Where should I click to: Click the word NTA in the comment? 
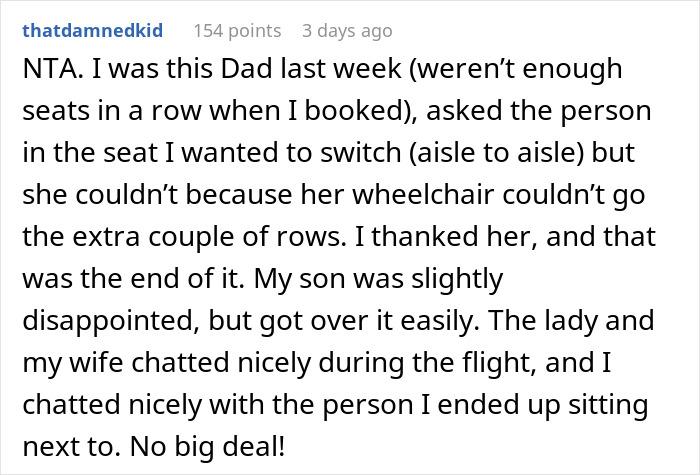[x=50, y=69]
